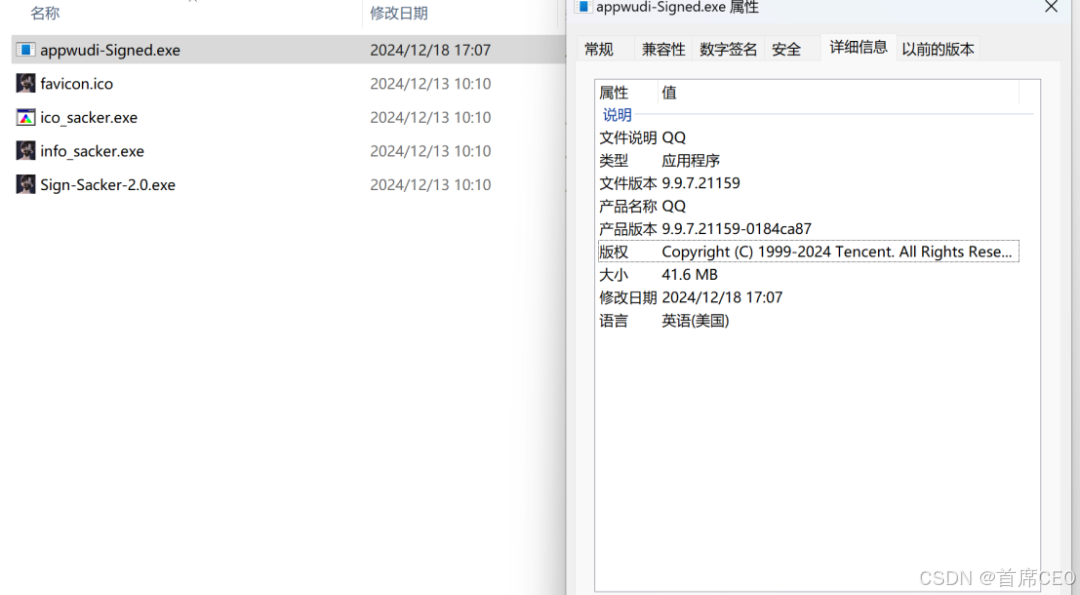Image resolution: width=1080 pixels, height=595 pixels.
Task: Click the Sign-Sacker-2.0.exe file icon
Action: coord(25,185)
